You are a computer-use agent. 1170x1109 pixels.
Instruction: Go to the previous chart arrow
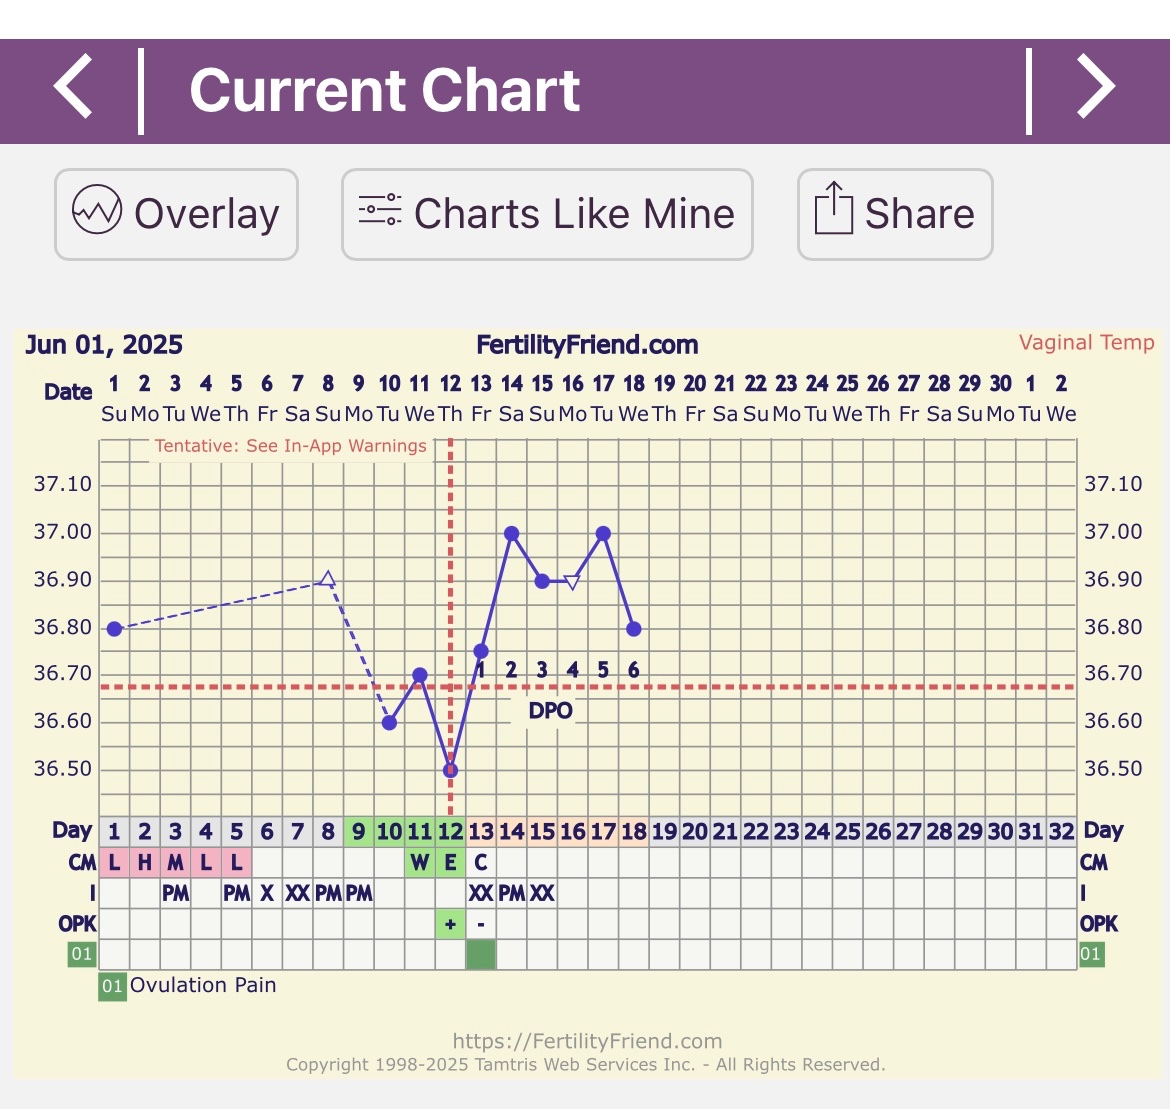(74, 89)
